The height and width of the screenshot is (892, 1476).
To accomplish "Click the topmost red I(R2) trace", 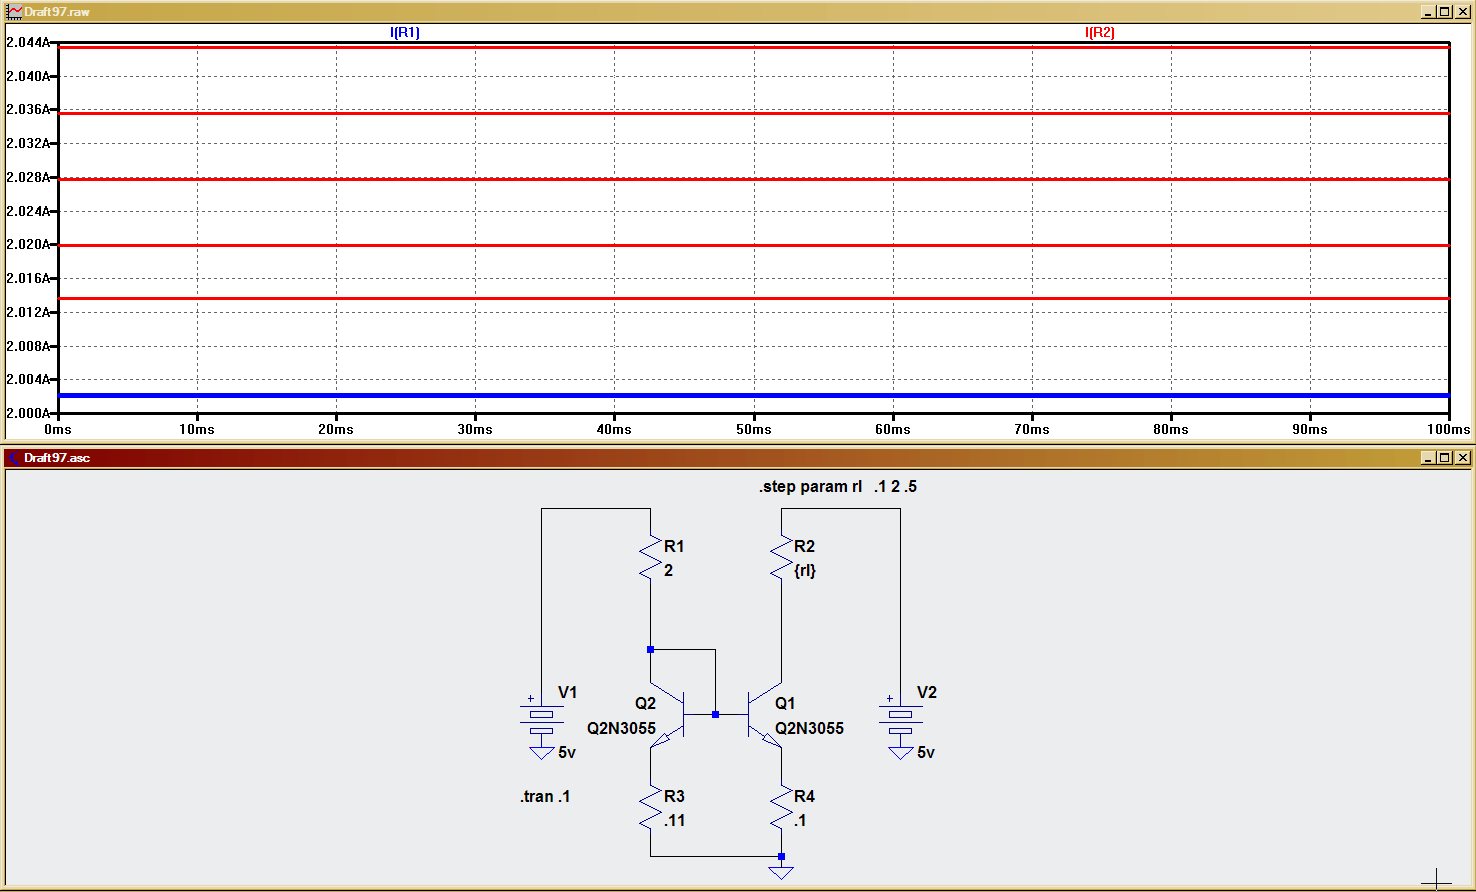I will [x=754, y=47].
